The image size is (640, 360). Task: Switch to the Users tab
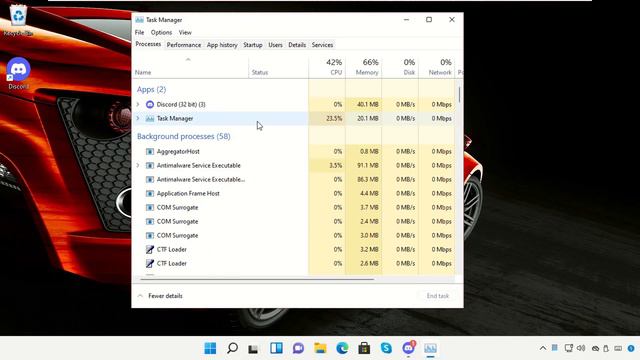(x=275, y=45)
